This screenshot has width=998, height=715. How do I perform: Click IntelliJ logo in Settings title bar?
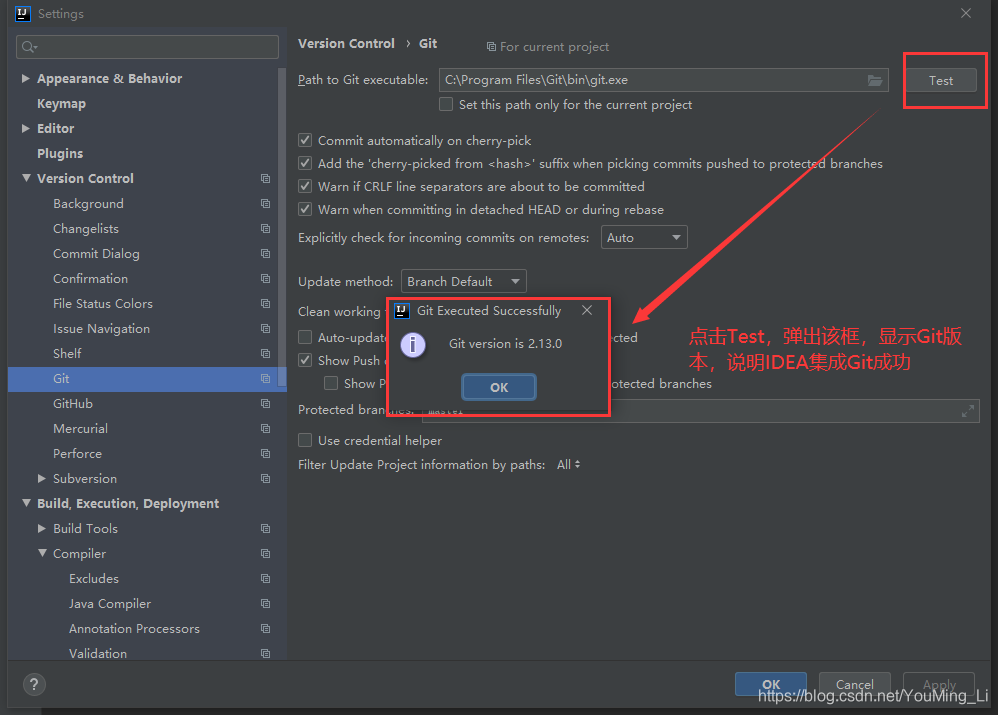[23, 13]
